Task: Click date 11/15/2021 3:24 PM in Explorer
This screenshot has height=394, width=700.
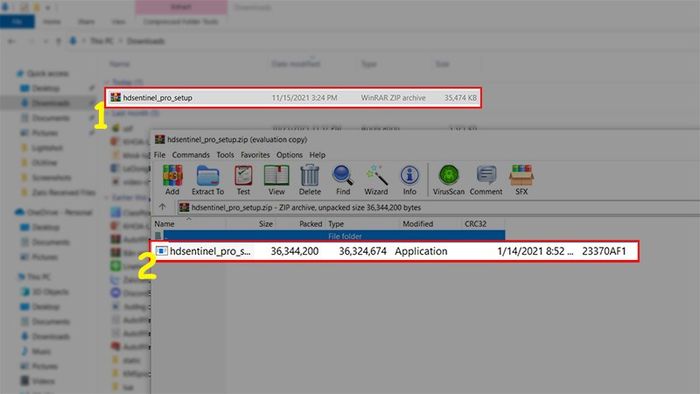Action: (304, 97)
